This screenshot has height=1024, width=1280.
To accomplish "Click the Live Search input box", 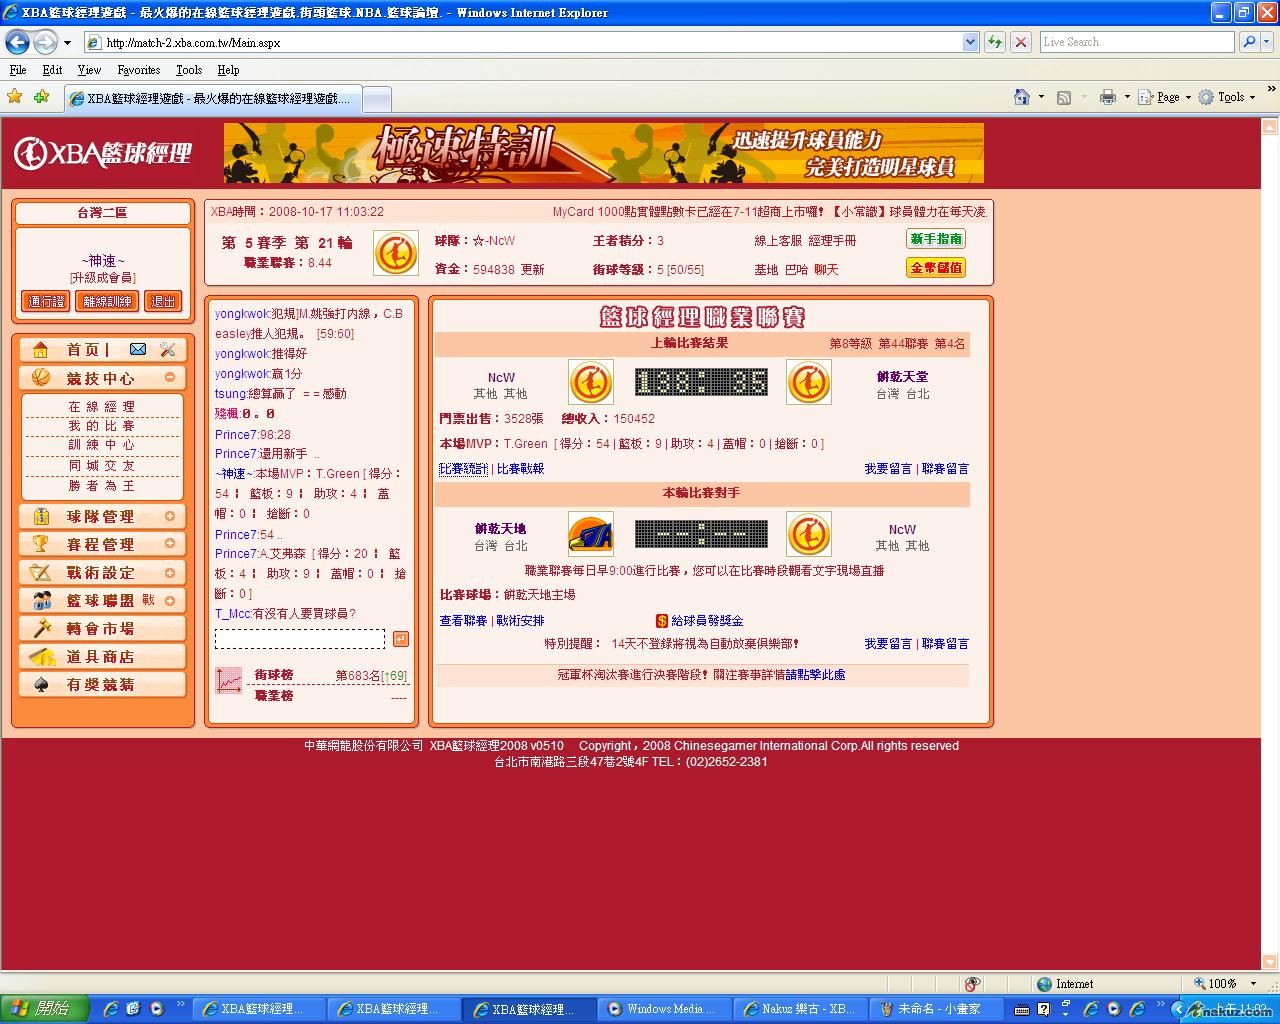I will click(x=1137, y=42).
